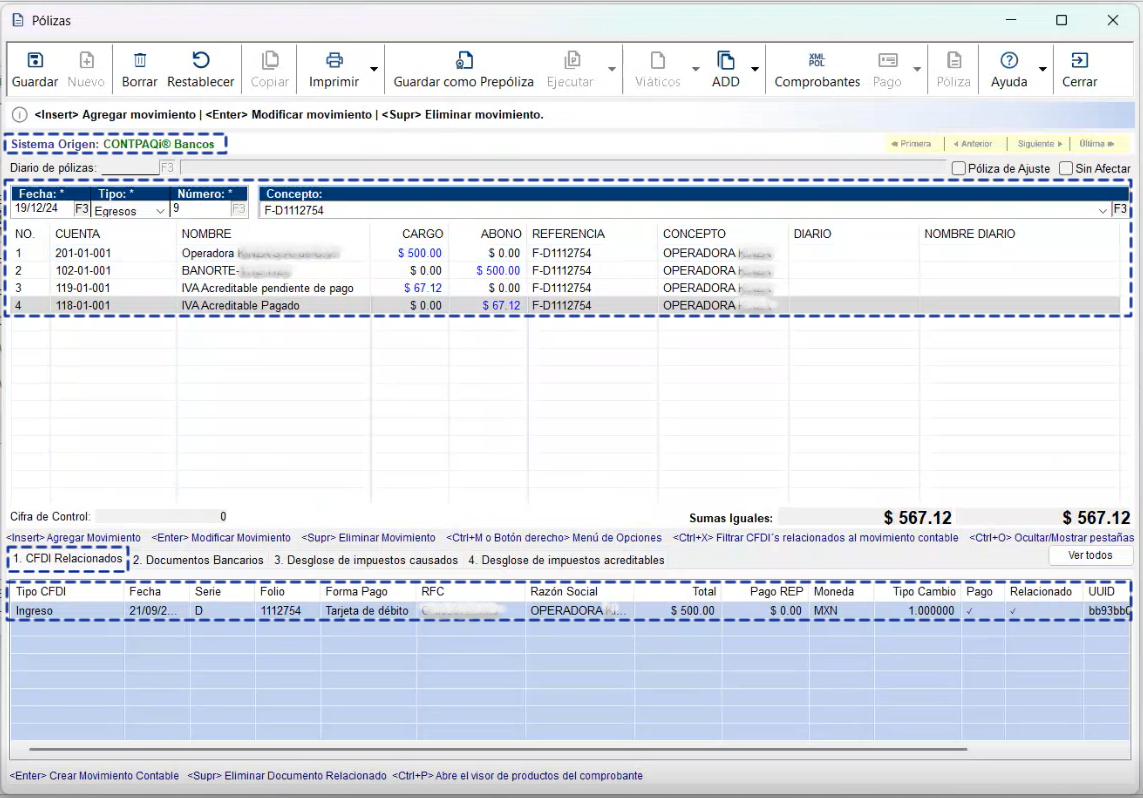Click the Guardar save icon
The image size is (1143, 798).
point(34,61)
